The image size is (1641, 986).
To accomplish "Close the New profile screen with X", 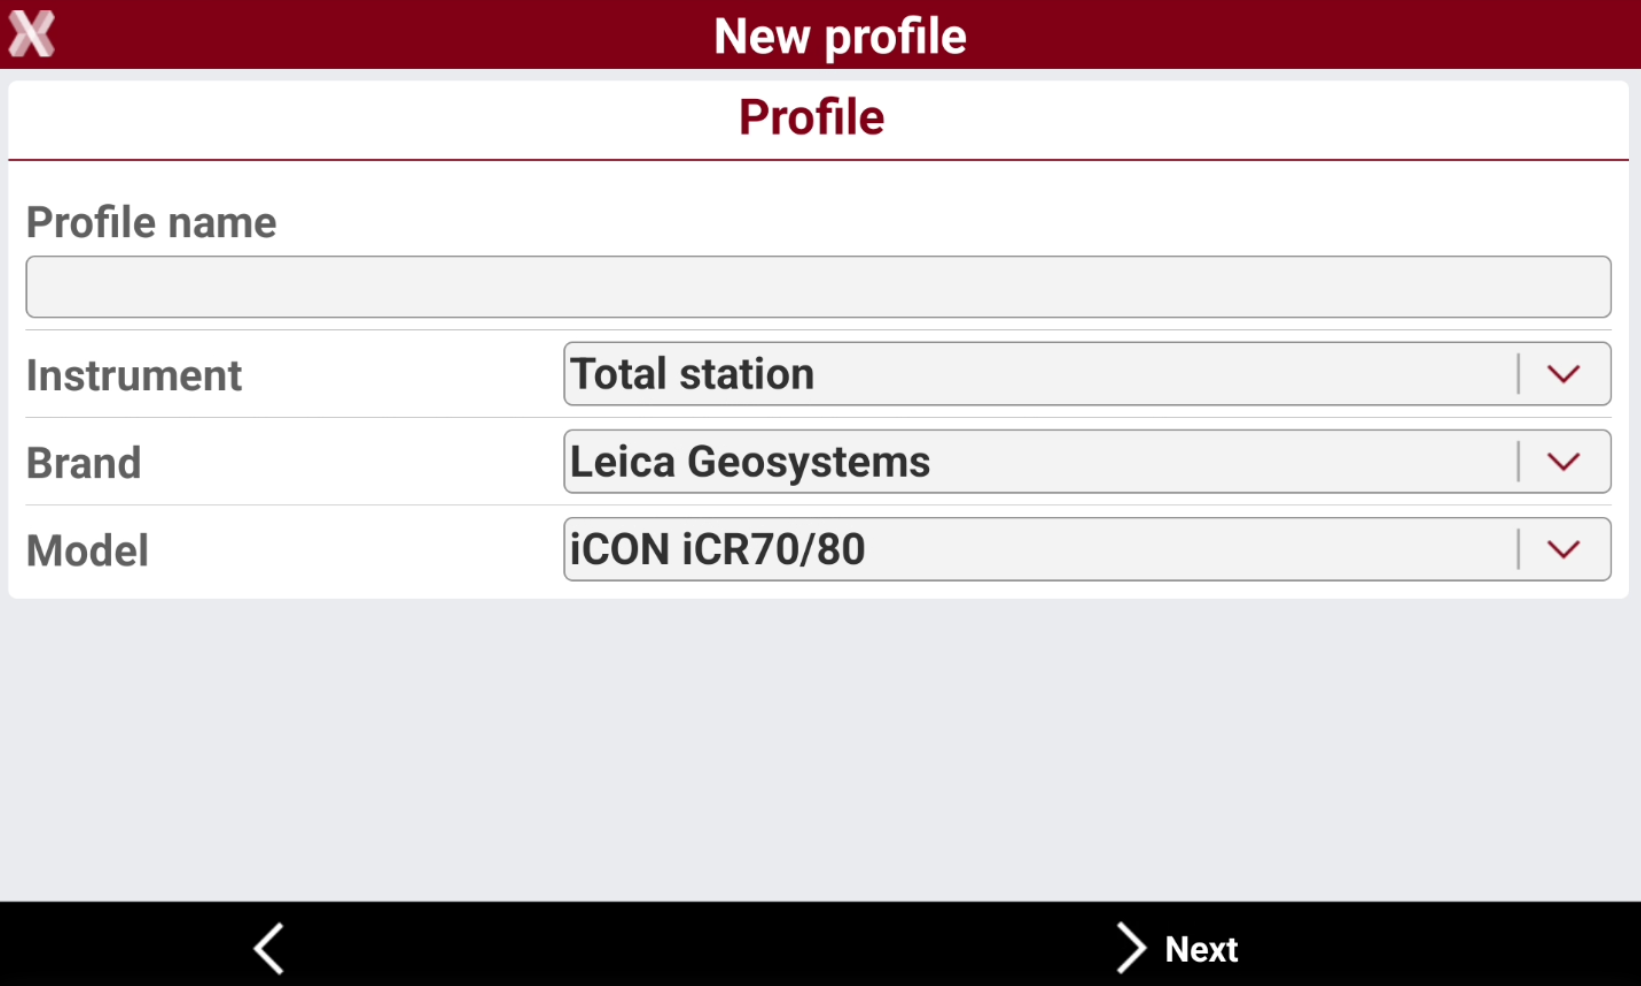I will tap(31, 34).
